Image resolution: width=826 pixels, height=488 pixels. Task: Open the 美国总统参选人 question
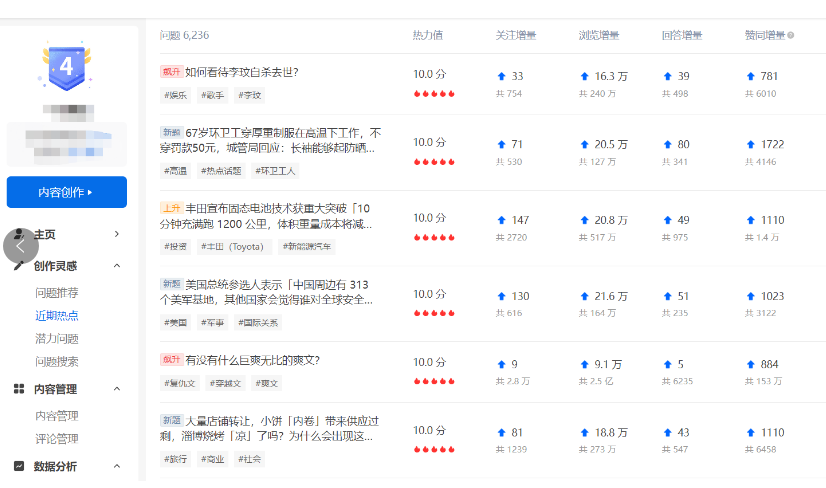click(x=267, y=292)
